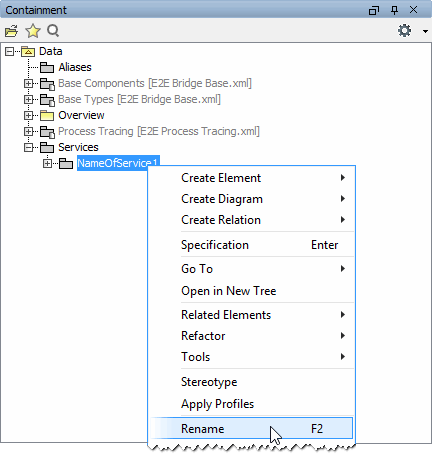Click the floating window icon in title bar
432x457 pixels.
click(374, 10)
